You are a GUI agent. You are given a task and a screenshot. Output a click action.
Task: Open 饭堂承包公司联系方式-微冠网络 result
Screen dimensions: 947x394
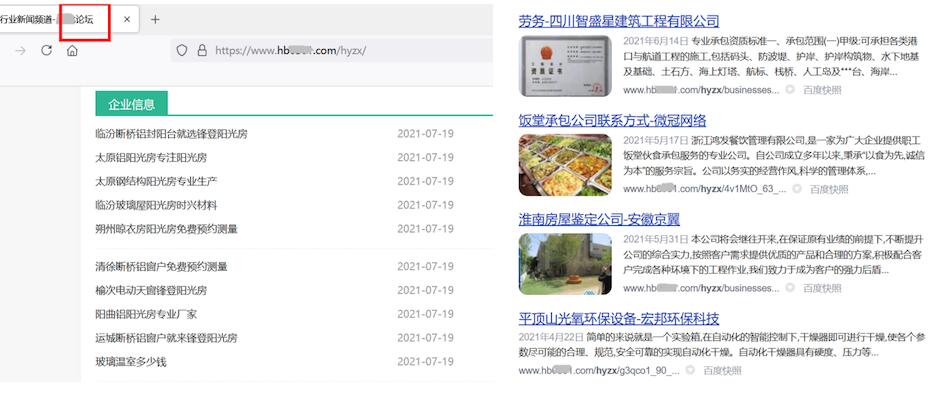pos(612,120)
